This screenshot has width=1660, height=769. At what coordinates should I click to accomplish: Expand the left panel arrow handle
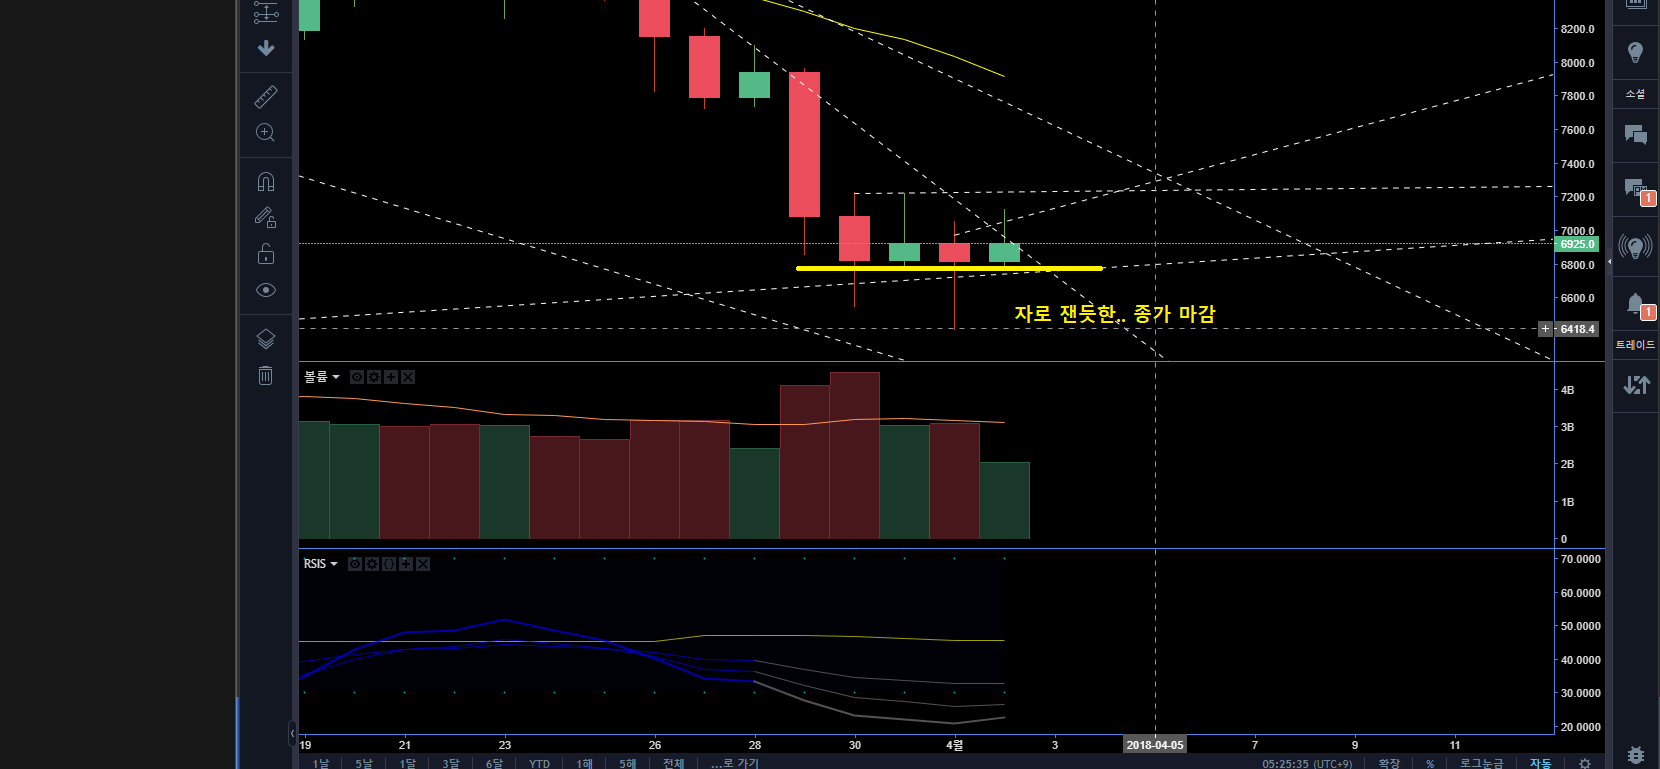pyautogui.click(x=292, y=734)
